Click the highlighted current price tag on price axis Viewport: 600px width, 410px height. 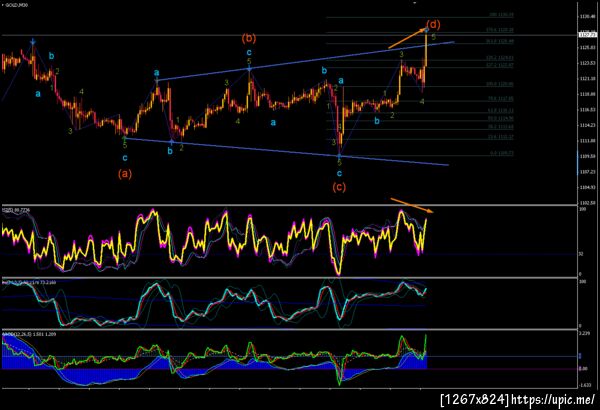(x=587, y=35)
